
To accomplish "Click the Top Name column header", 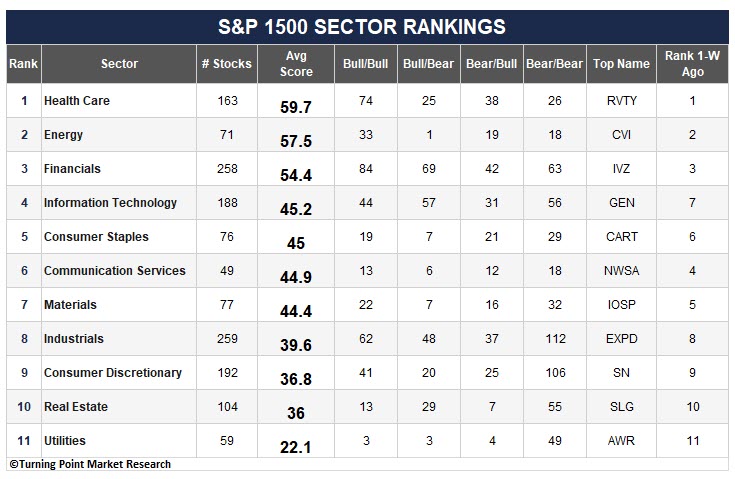I will pyautogui.click(x=621, y=64).
